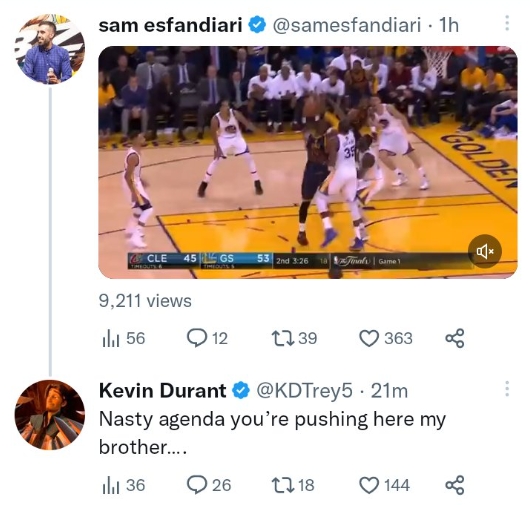Like sam esfandiari's video tweet
Viewport: 530px width, 505px height.
[385, 338]
